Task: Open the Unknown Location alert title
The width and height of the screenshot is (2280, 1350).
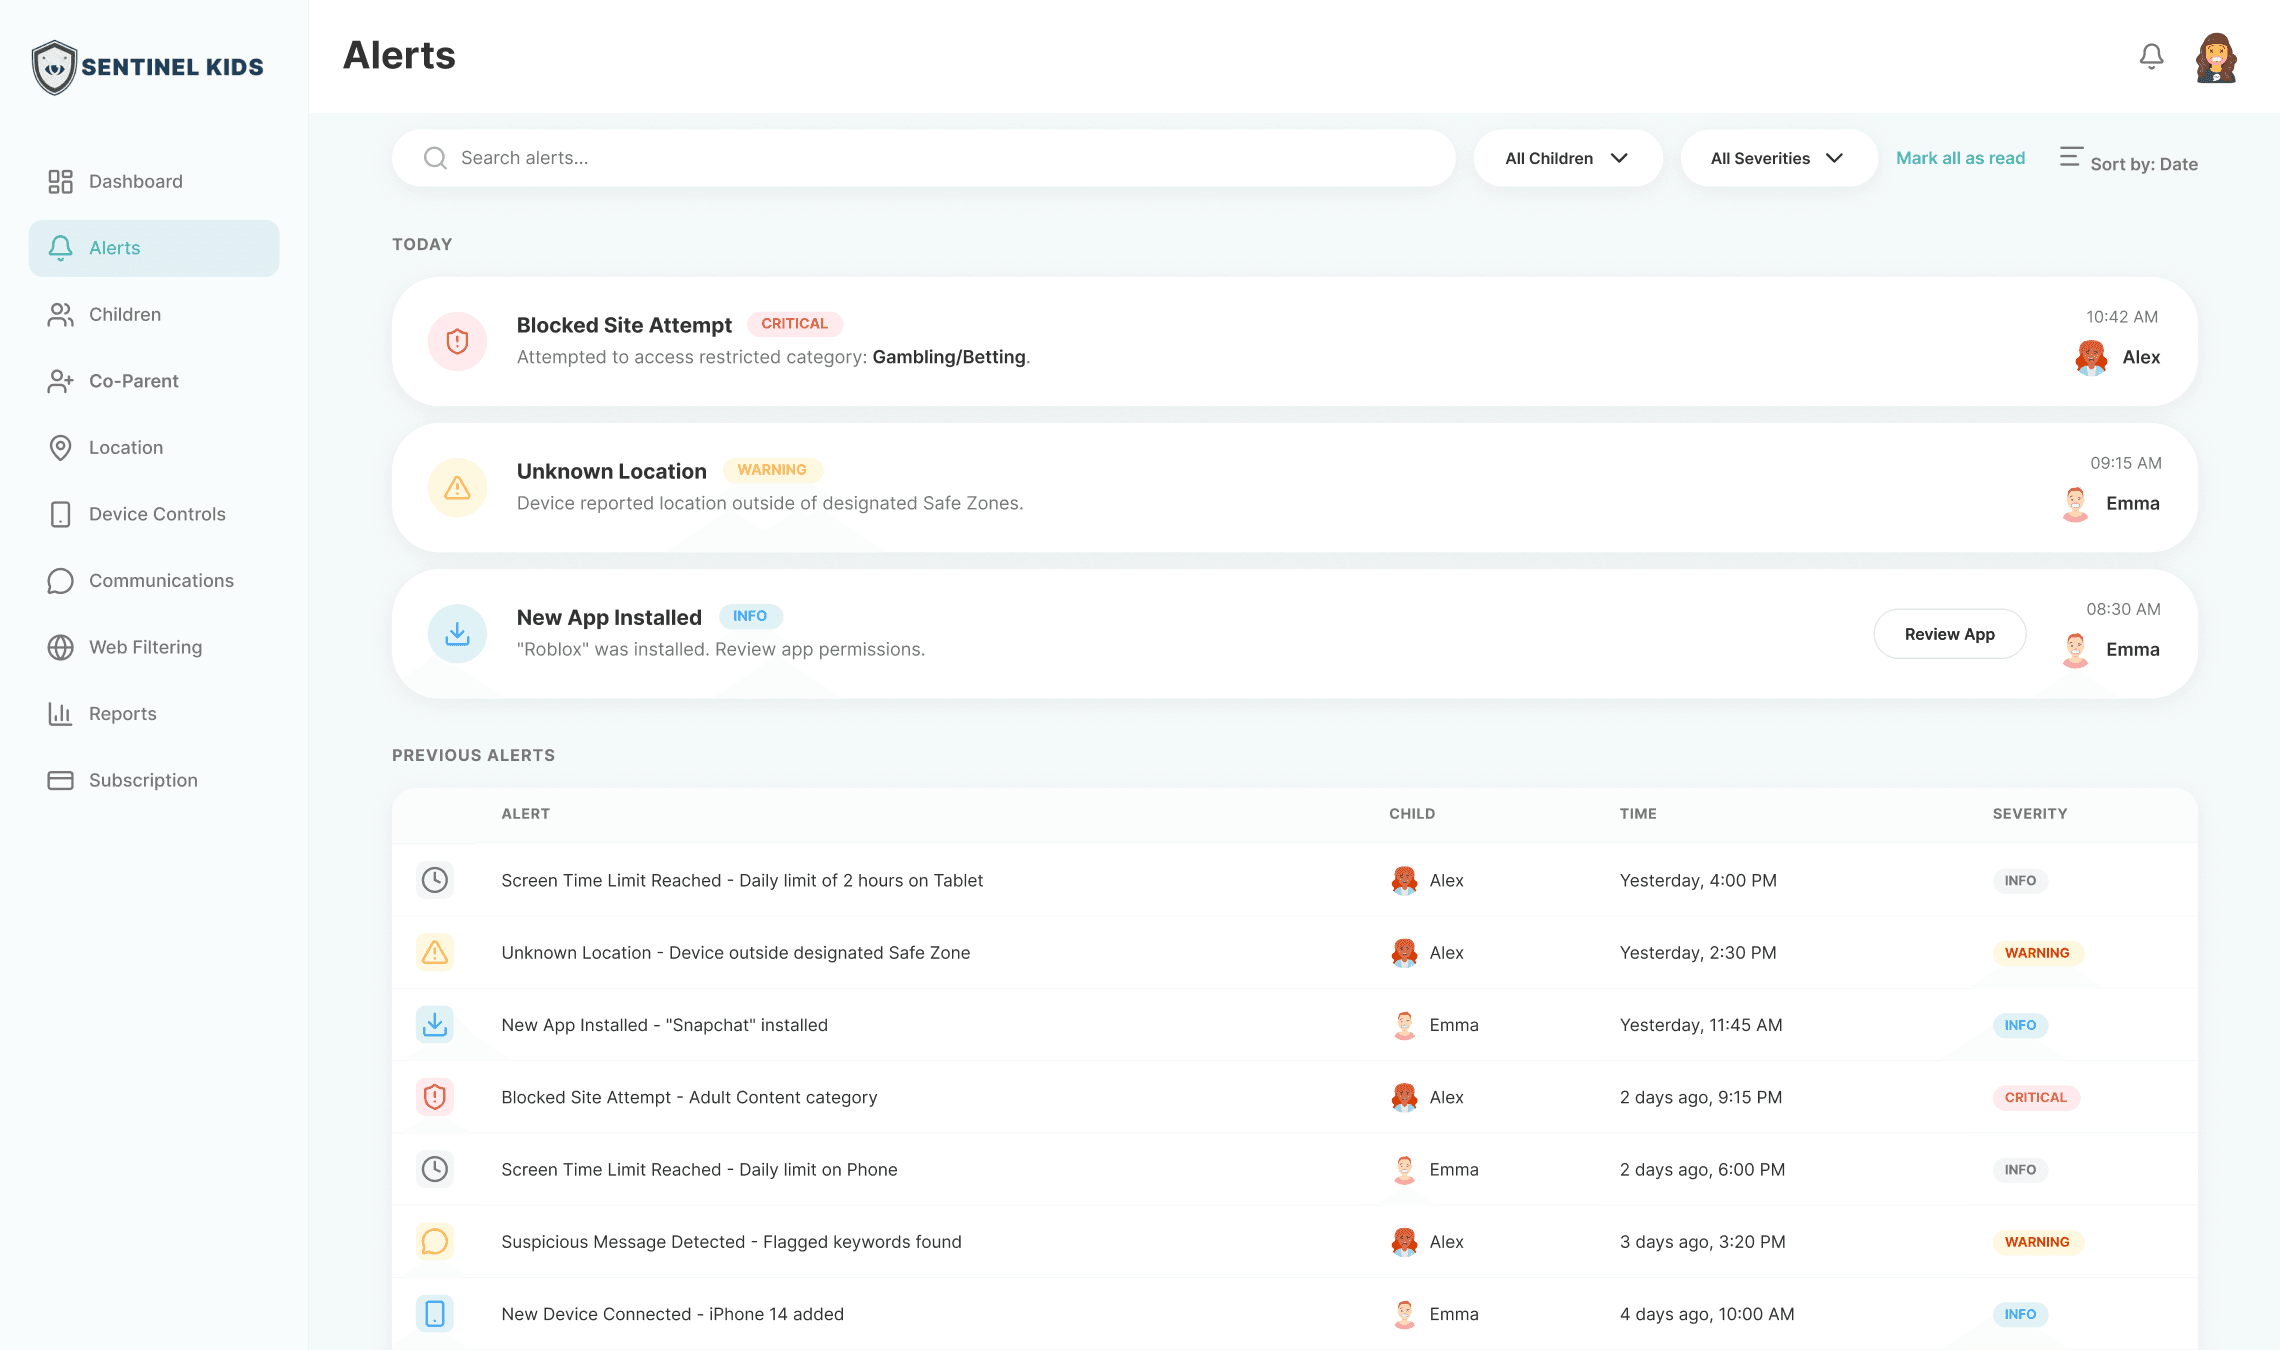Action: 612,471
